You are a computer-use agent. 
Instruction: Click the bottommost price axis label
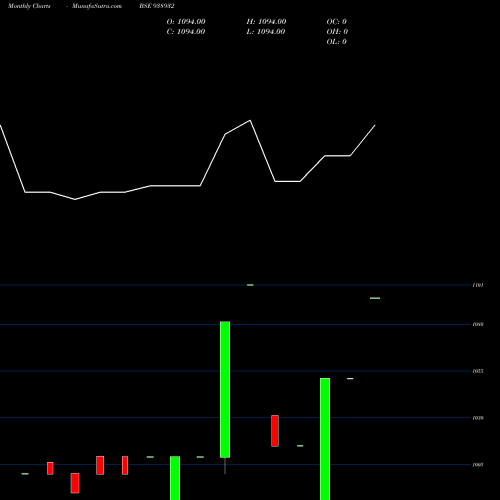click(478, 464)
